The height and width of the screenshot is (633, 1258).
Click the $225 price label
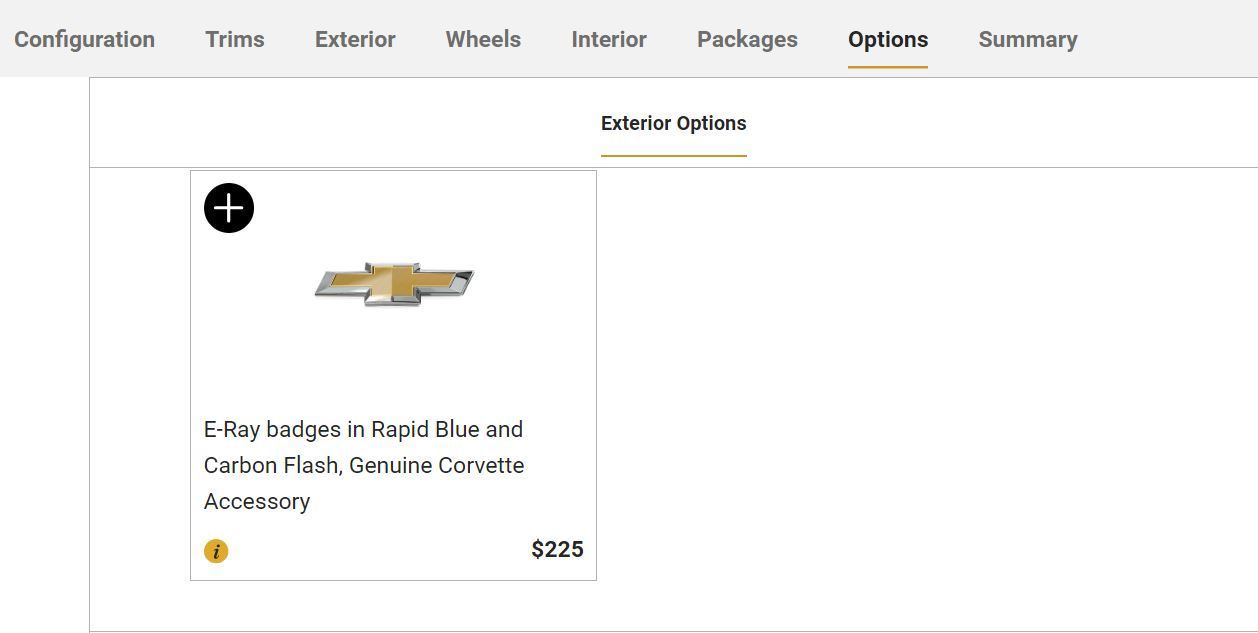(x=557, y=549)
